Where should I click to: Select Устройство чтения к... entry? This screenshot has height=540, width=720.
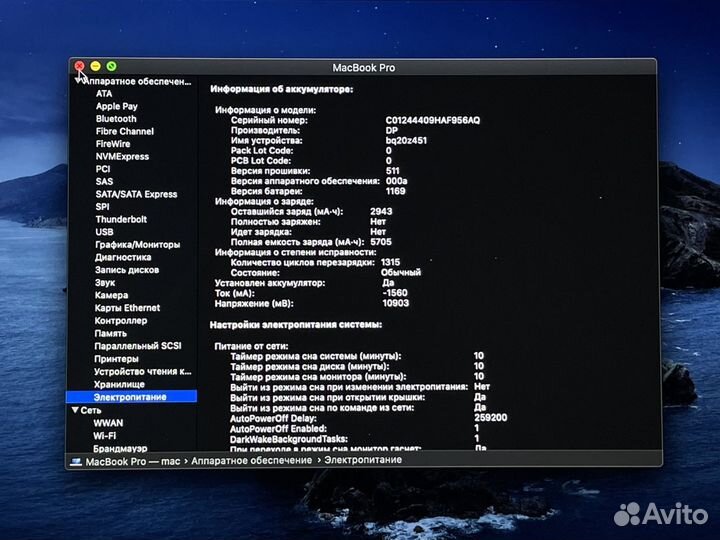coord(143,371)
